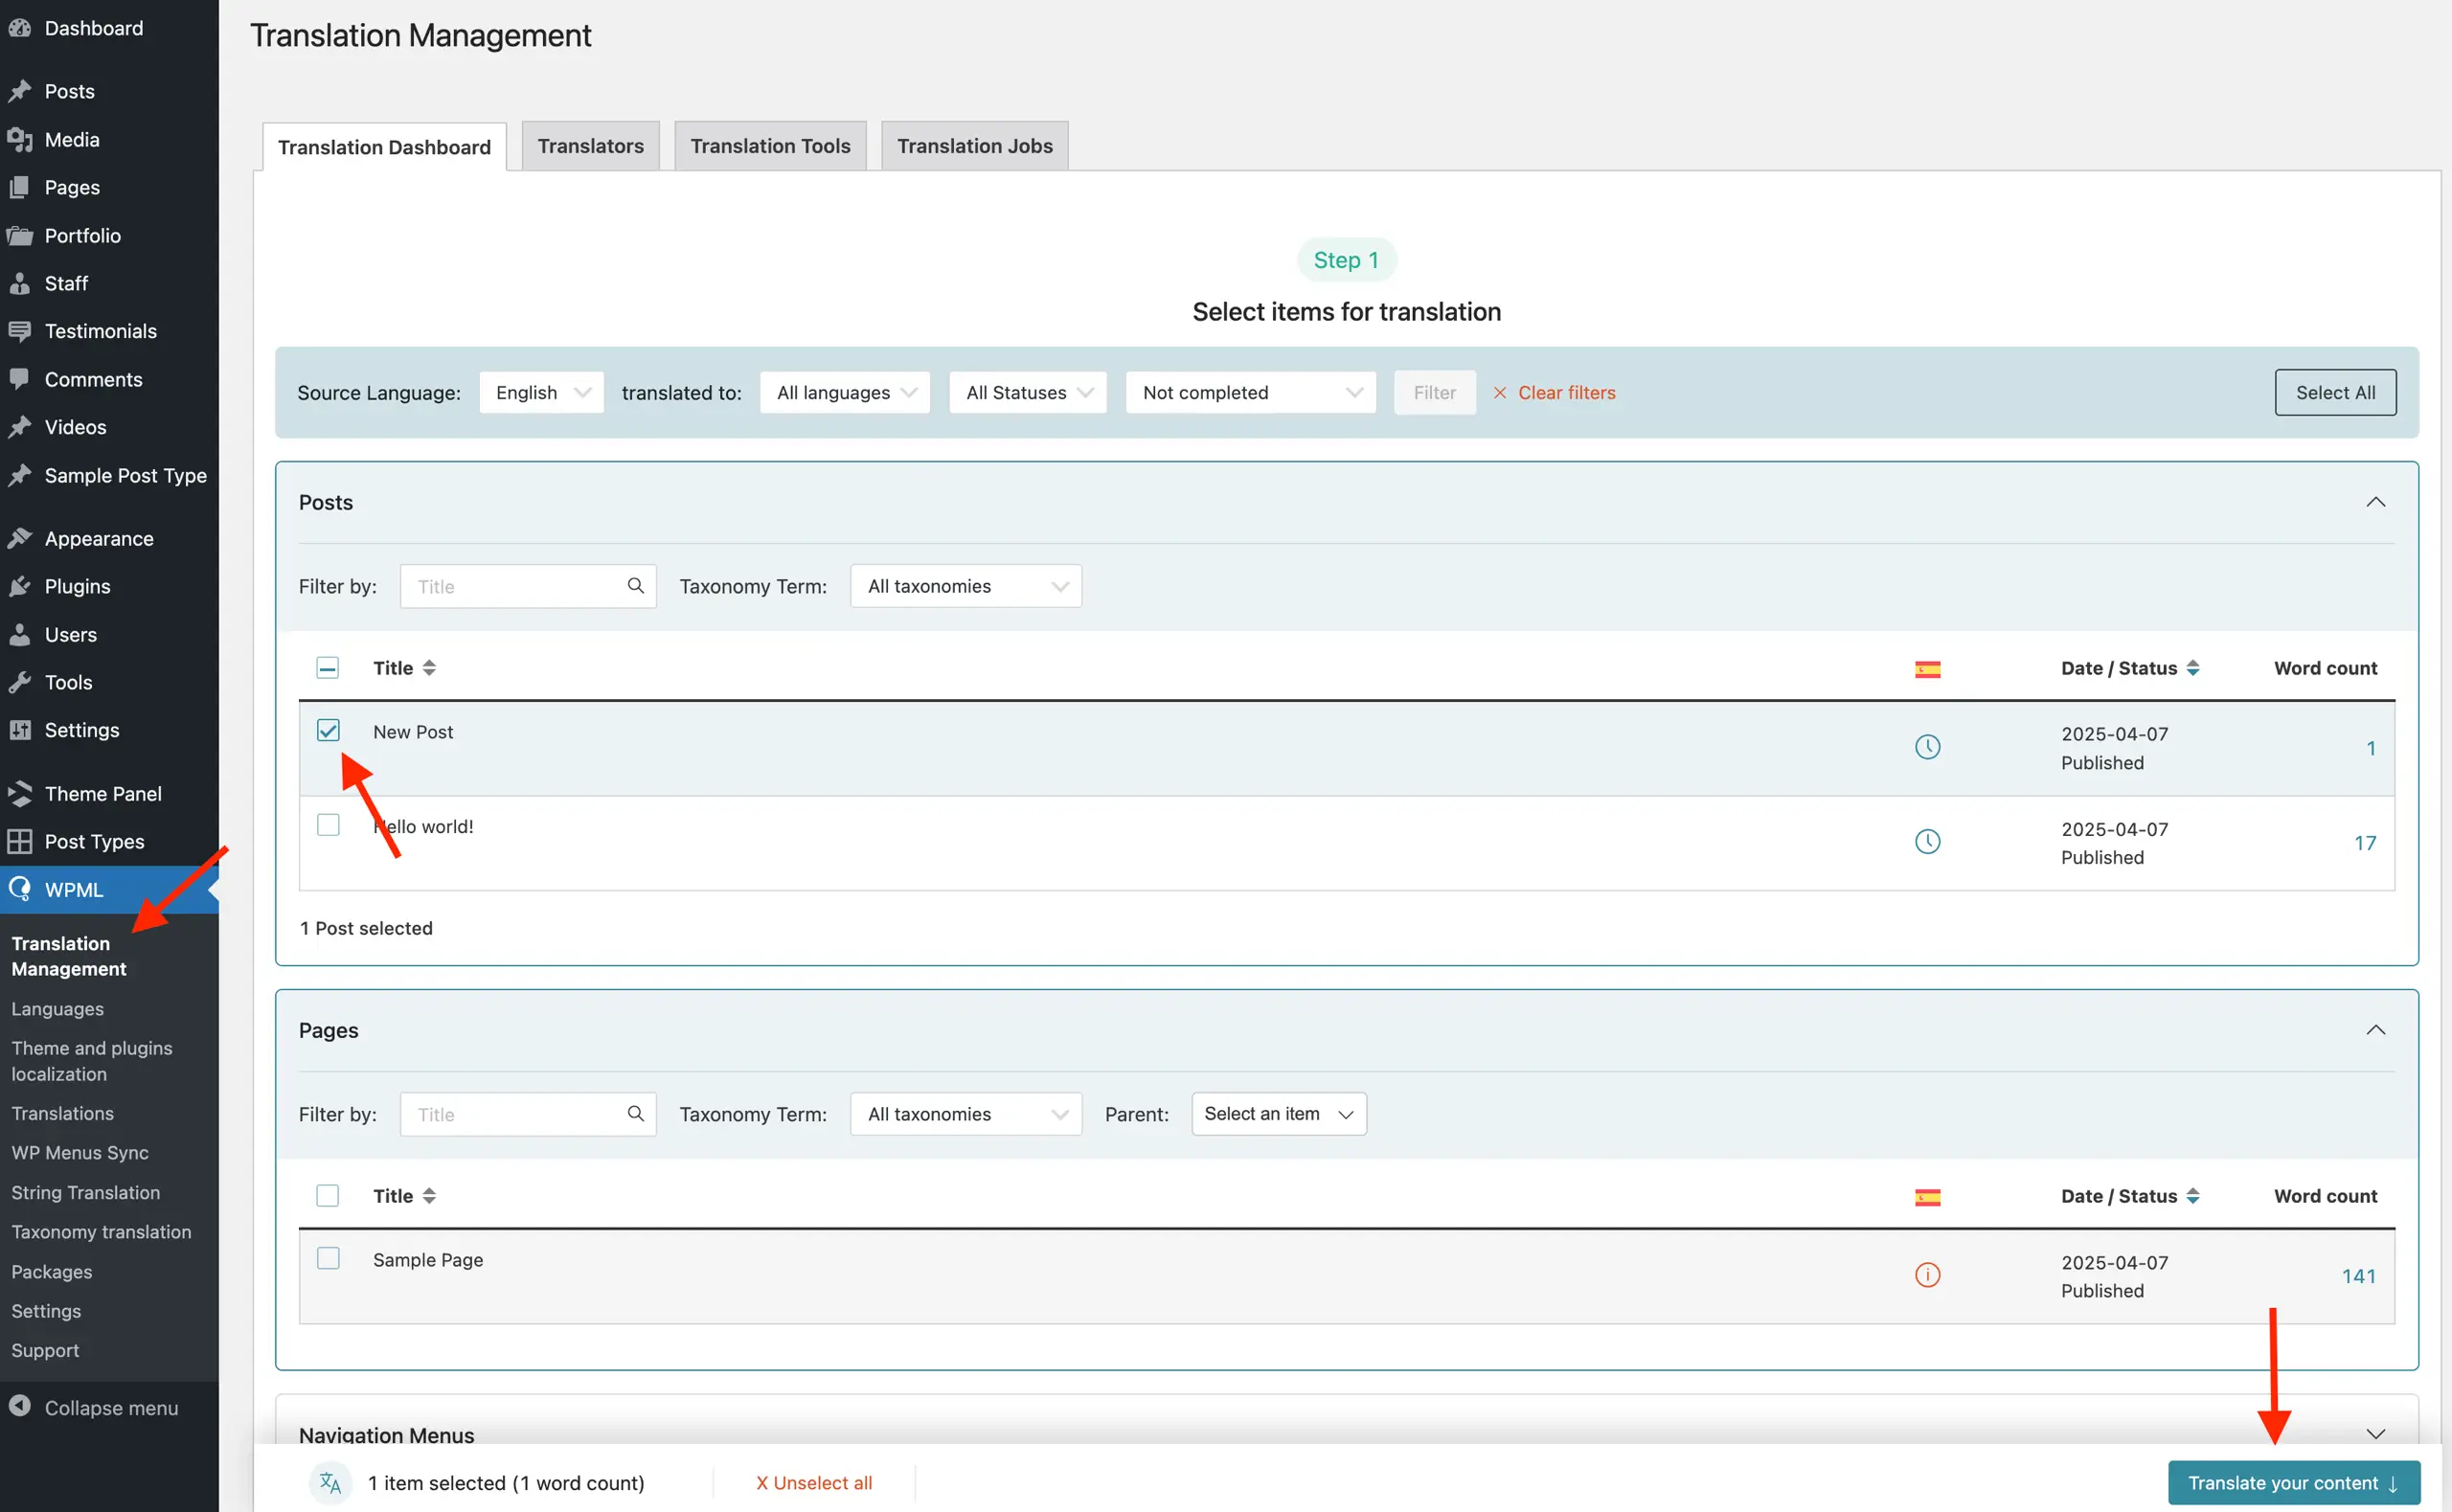The image size is (2452, 1512).
Task: Click the WPML logo icon
Action: pos(20,889)
